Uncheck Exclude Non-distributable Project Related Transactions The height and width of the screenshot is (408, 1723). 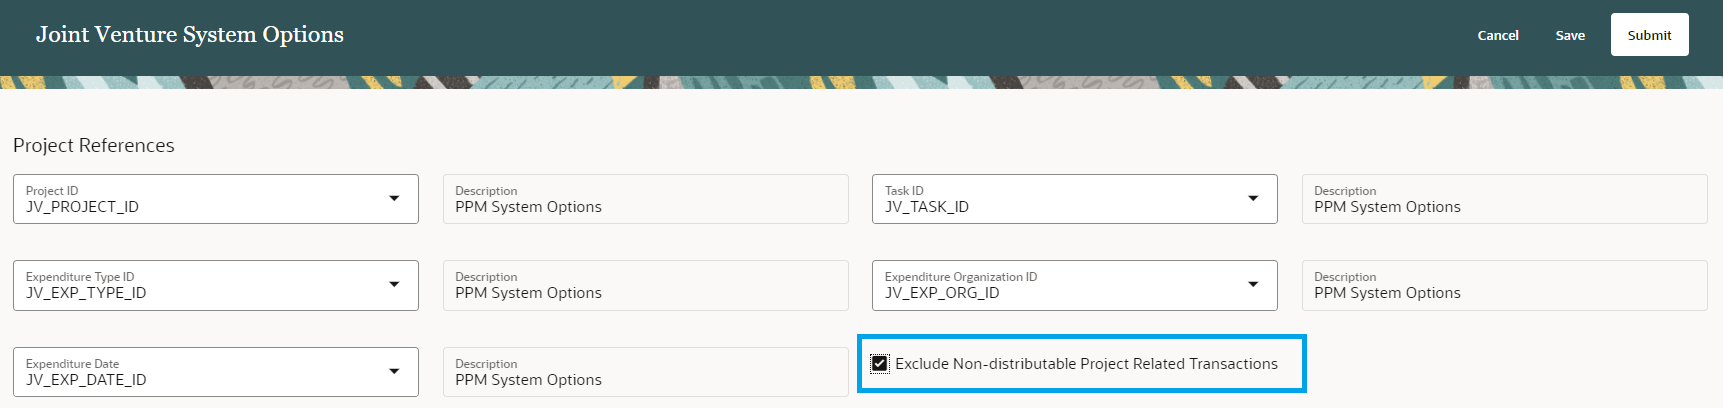point(880,364)
